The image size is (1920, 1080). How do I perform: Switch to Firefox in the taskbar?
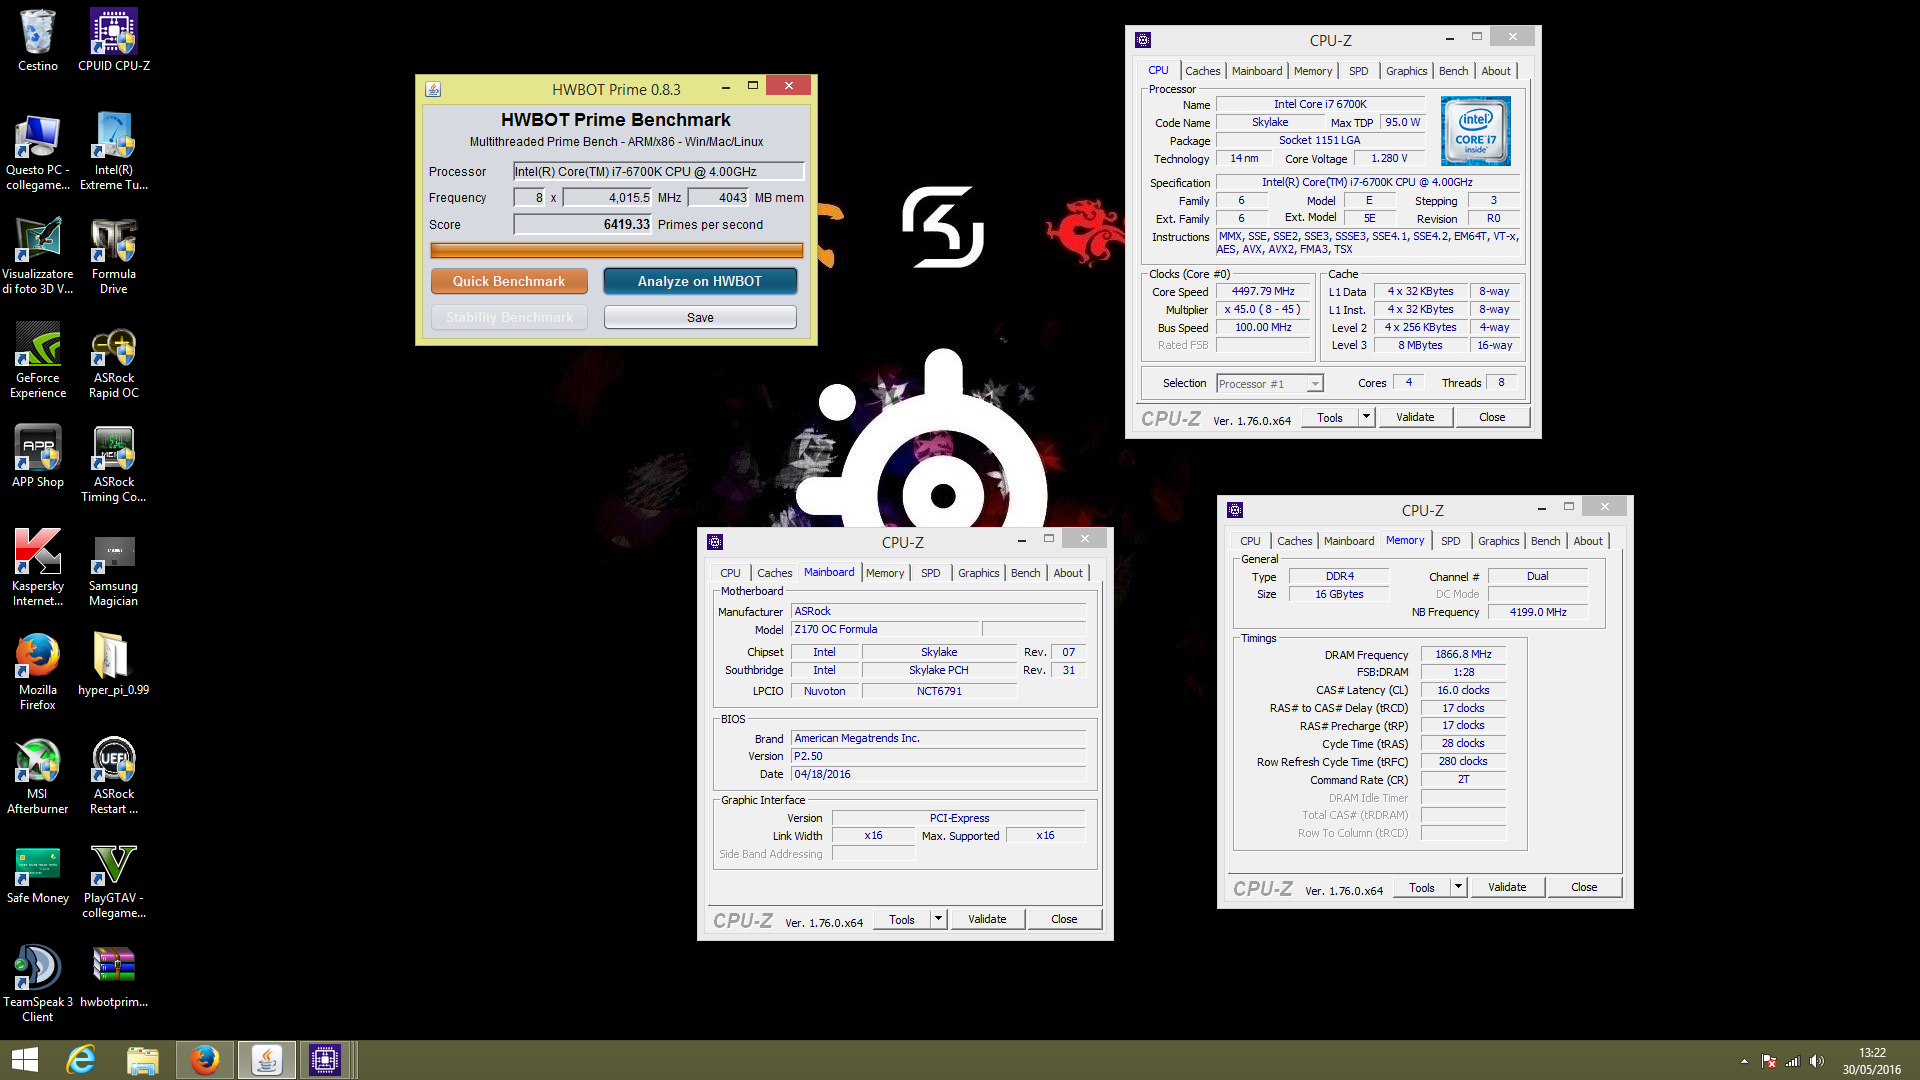(205, 1060)
